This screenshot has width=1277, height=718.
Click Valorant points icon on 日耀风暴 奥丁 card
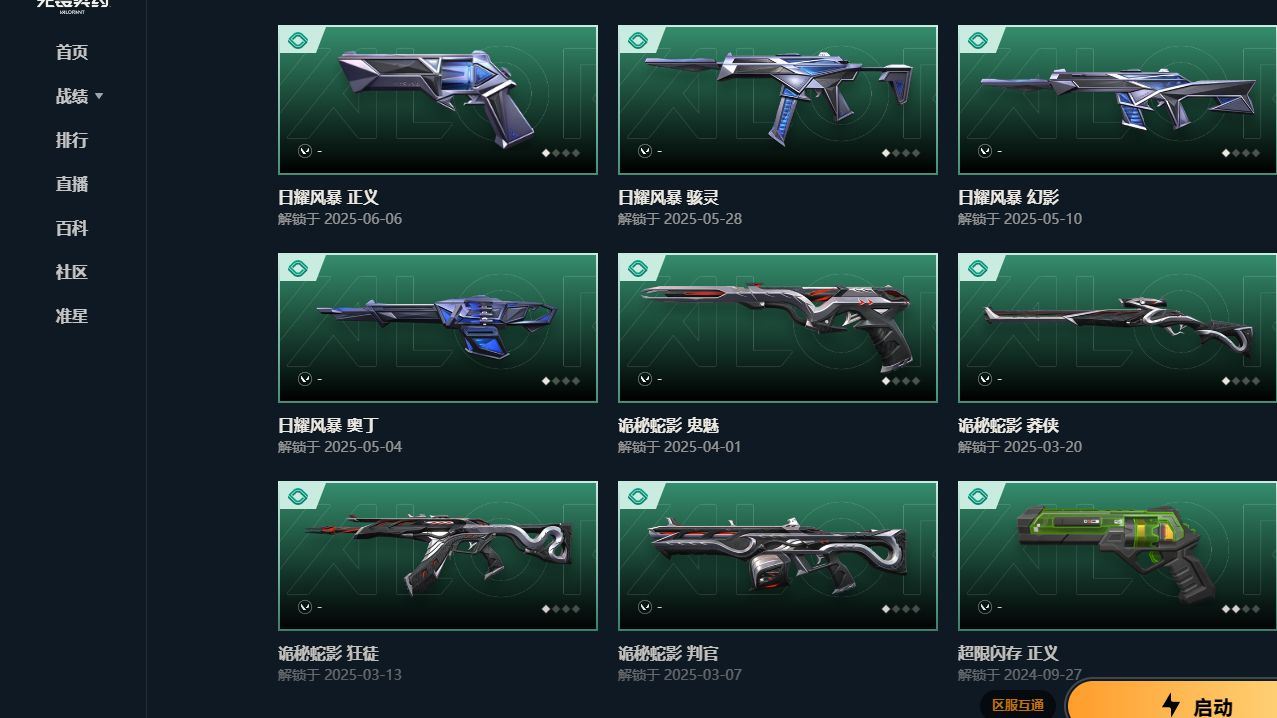click(x=305, y=379)
